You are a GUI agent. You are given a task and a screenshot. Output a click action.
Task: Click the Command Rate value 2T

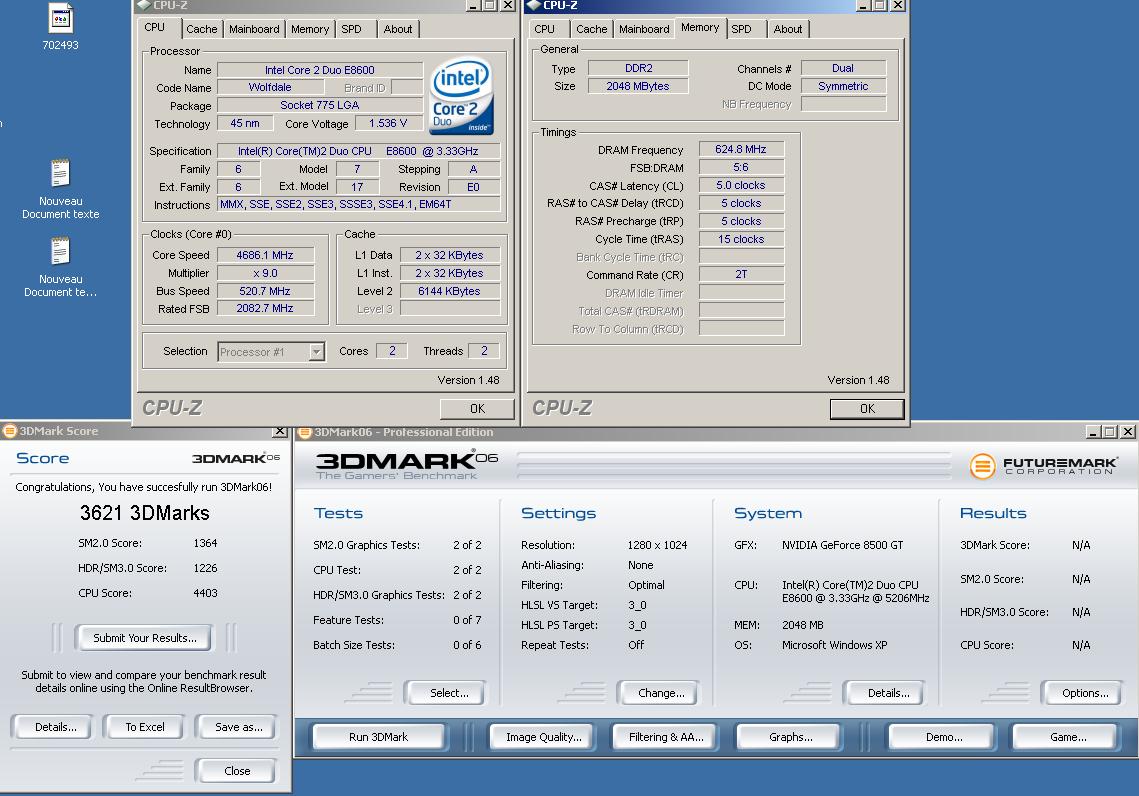point(741,274)
